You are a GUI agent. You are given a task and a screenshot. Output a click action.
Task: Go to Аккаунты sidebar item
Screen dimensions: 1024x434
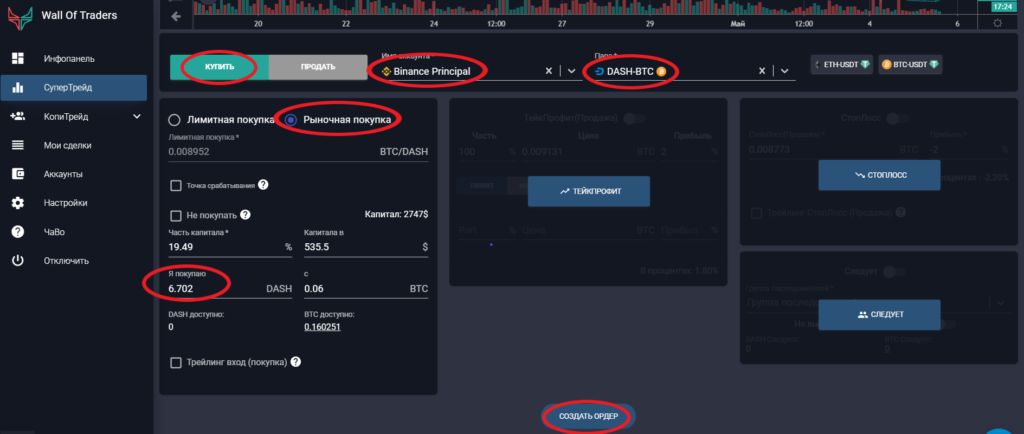pos(63,174)
